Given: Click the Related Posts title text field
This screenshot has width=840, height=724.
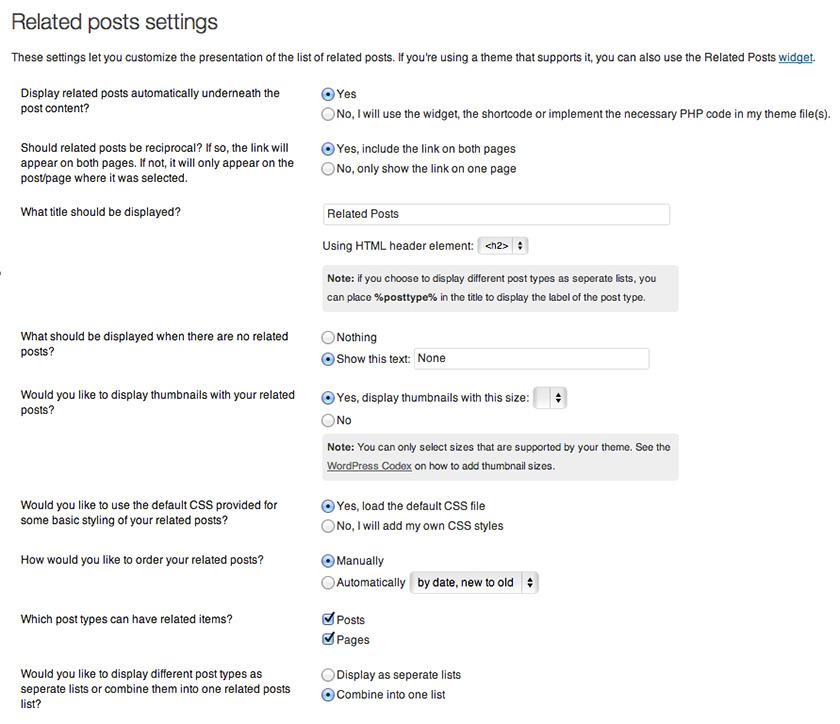Looking at the screenshot, I should tap(496, 214).
